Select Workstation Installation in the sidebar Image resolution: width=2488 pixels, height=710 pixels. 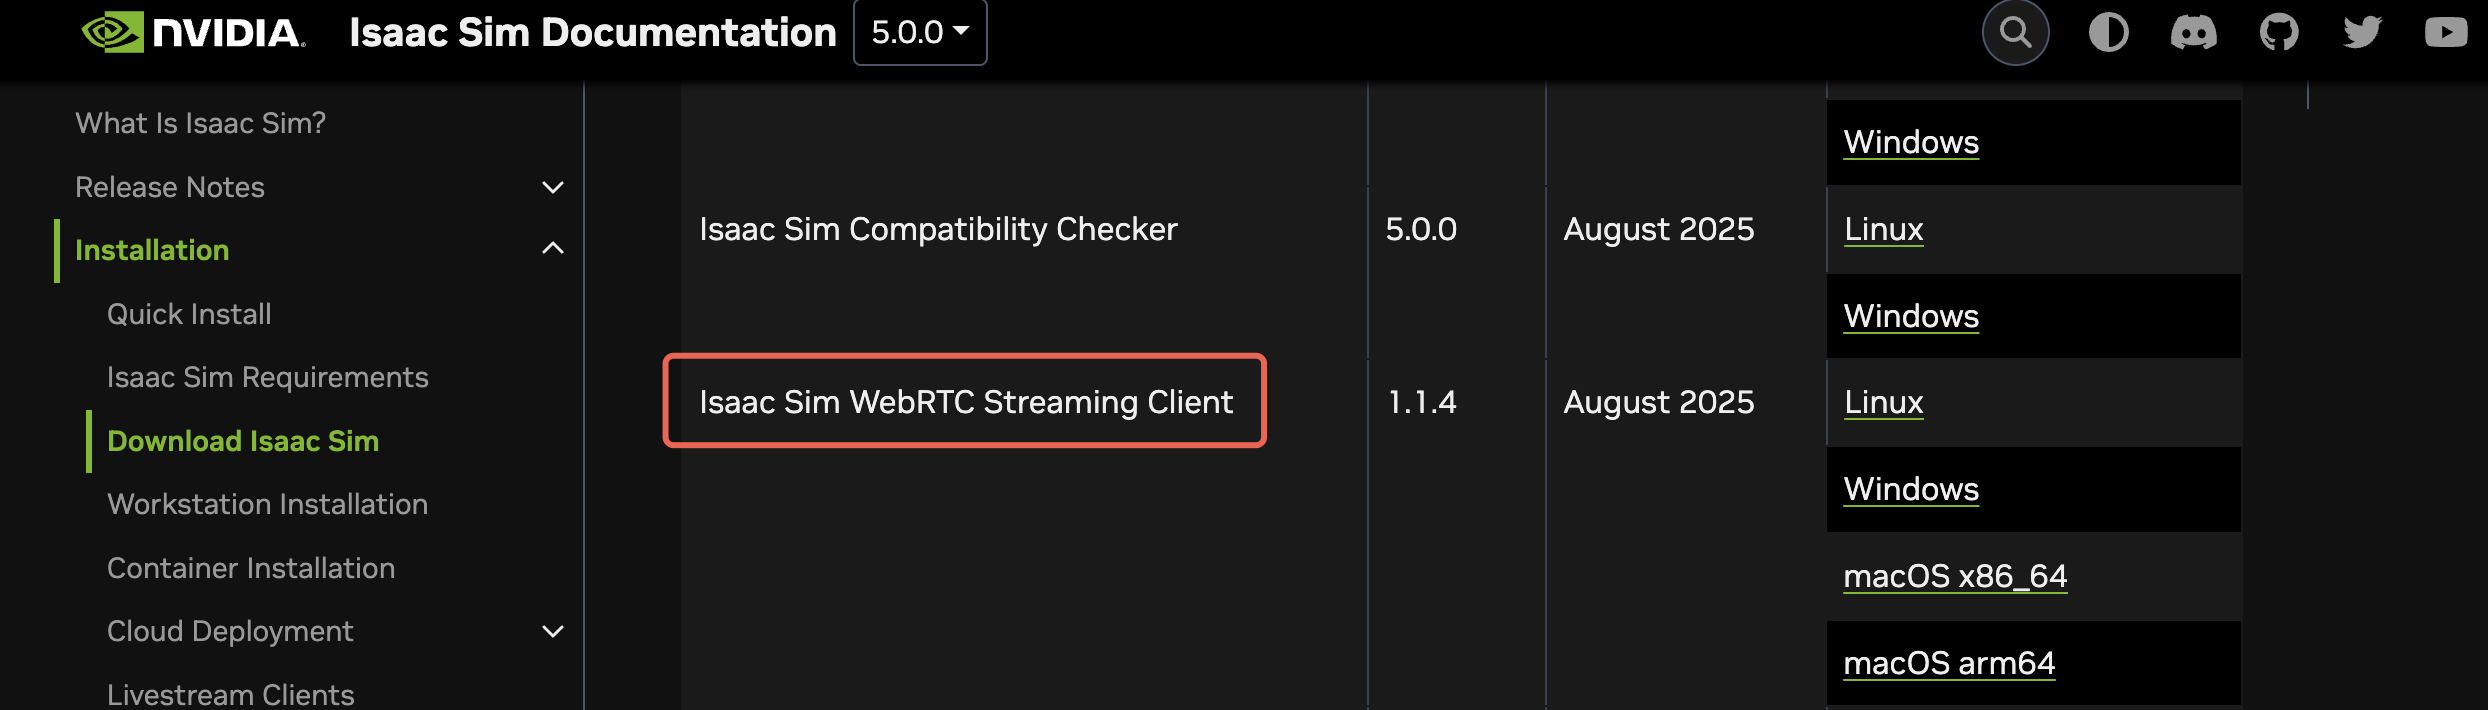267,504
